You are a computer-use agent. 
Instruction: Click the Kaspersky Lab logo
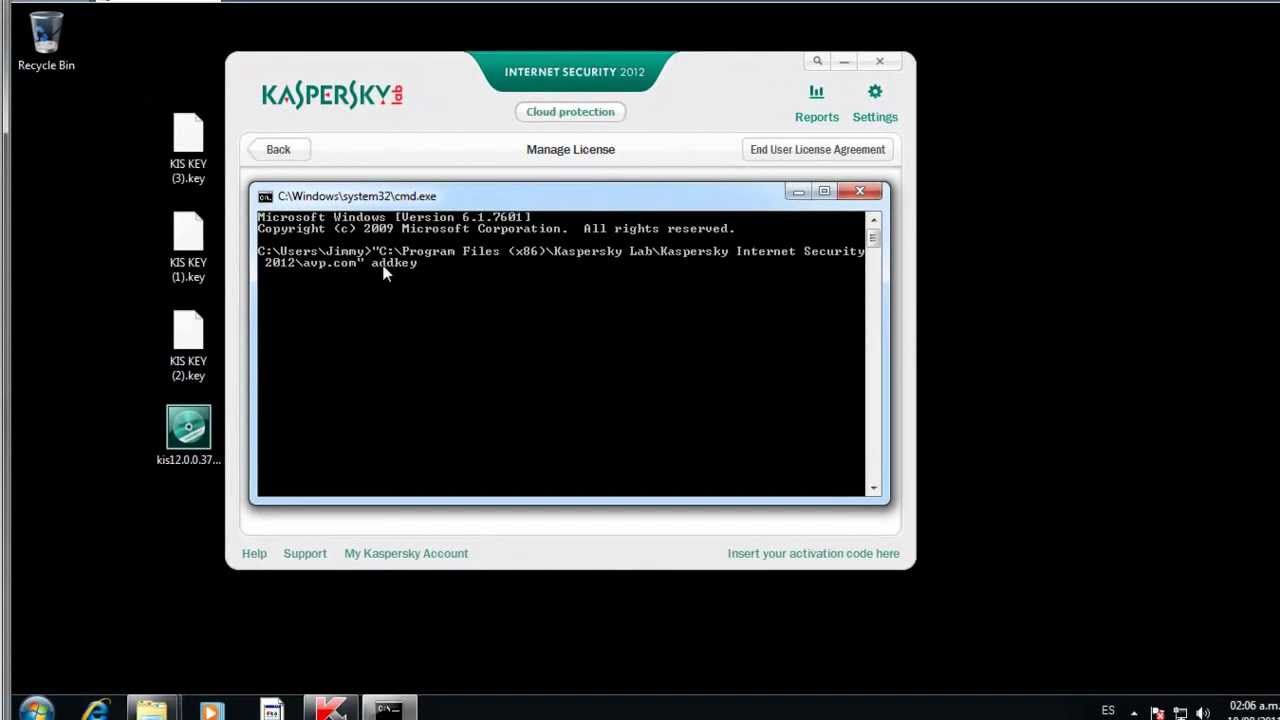pyautogui.click(x=332, y=95)
